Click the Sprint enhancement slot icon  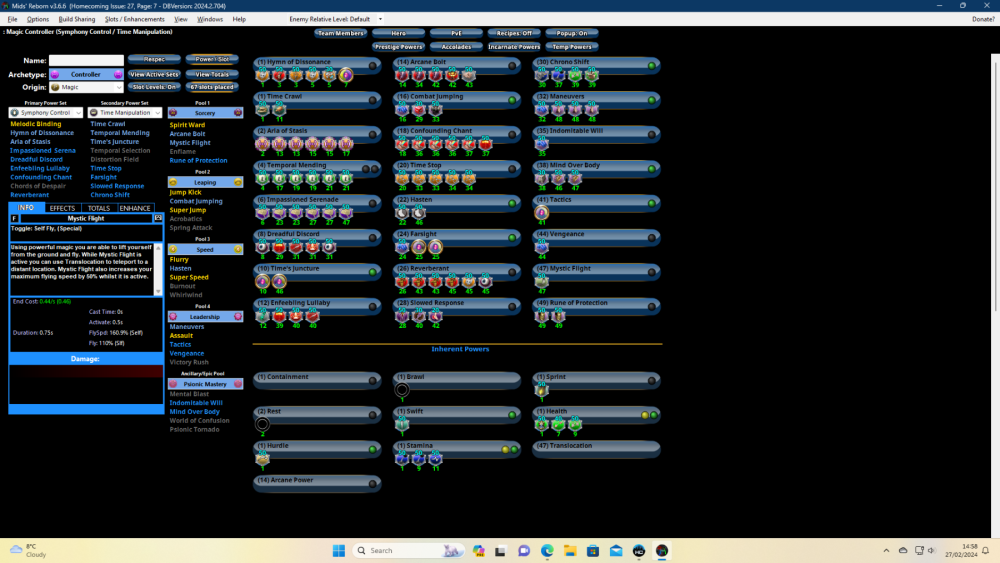click(541, 390)
